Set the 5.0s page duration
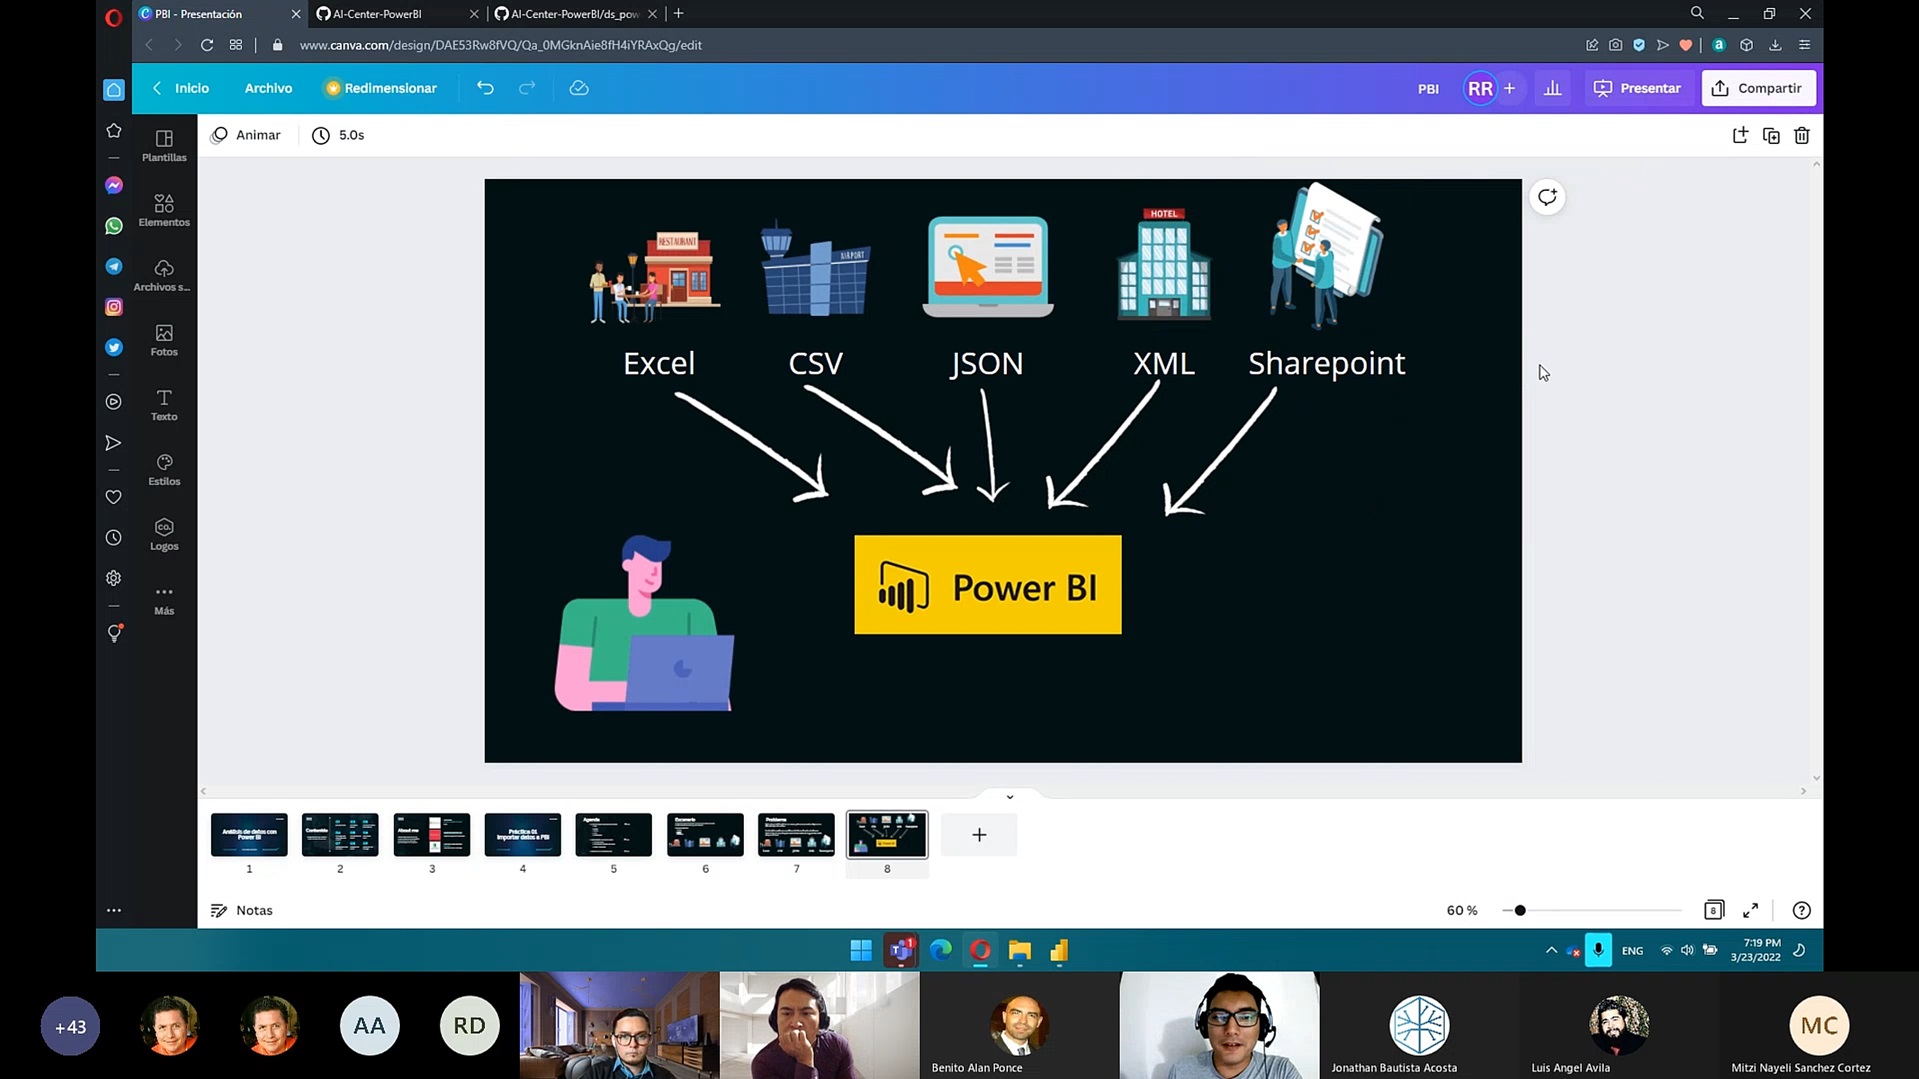 [338, 135]
